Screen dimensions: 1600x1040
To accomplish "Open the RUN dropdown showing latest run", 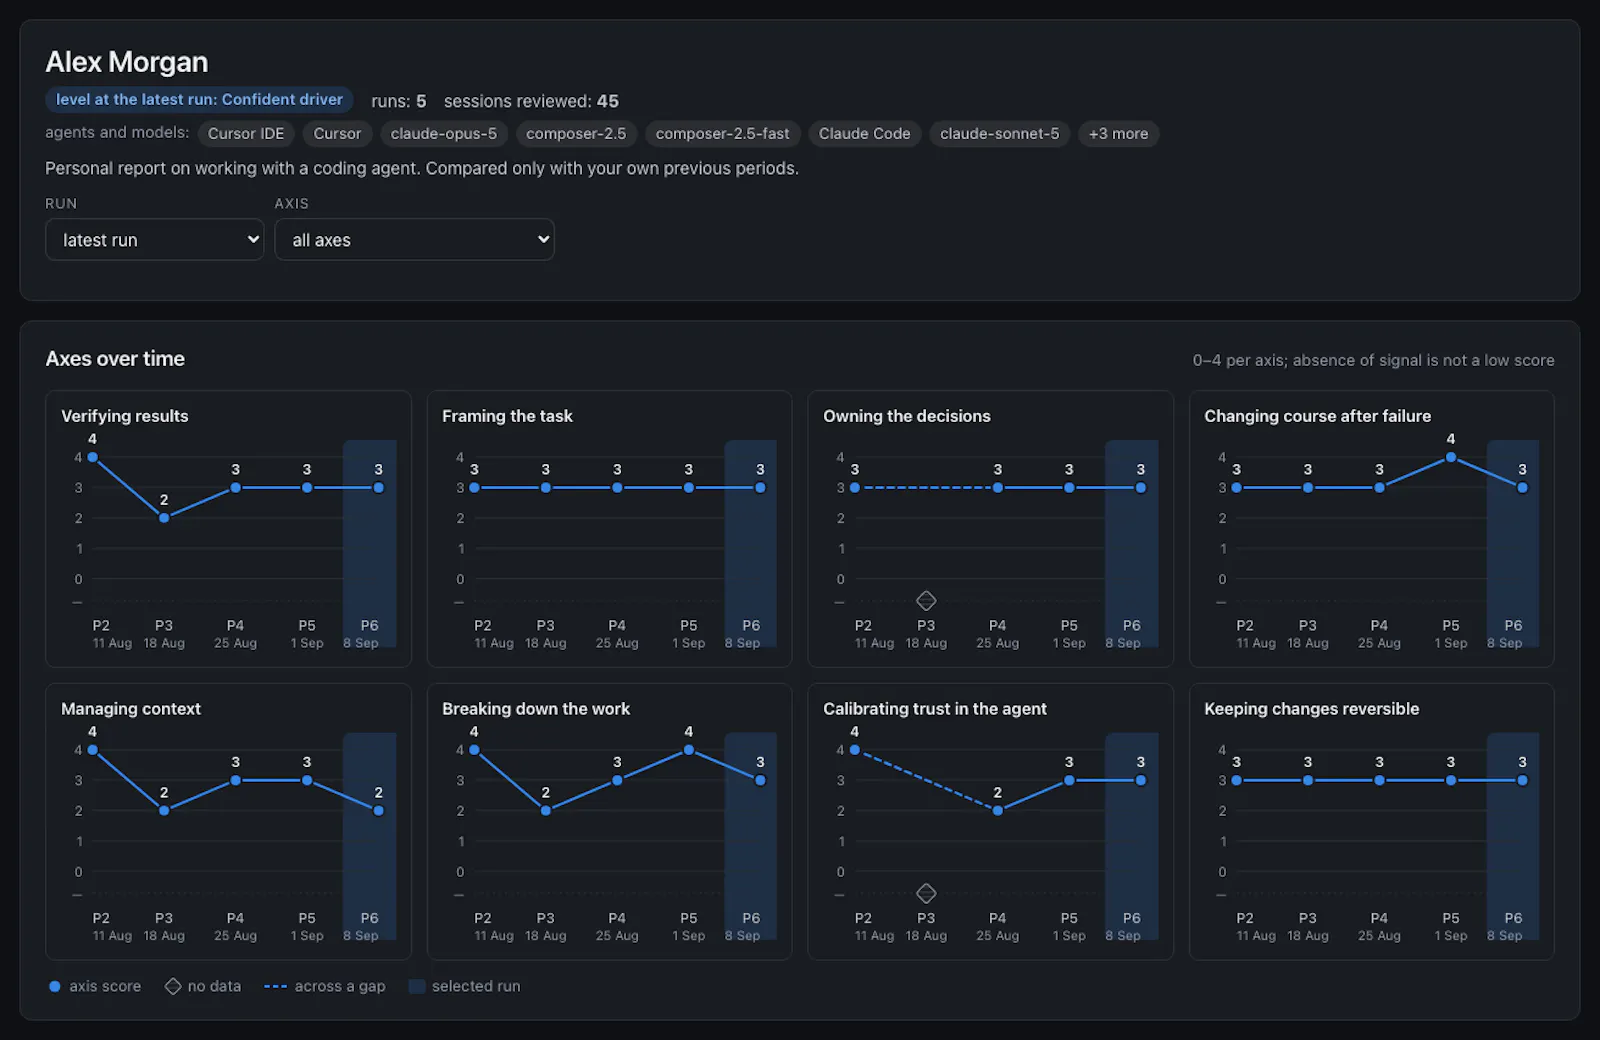I will tap(154, 240).
